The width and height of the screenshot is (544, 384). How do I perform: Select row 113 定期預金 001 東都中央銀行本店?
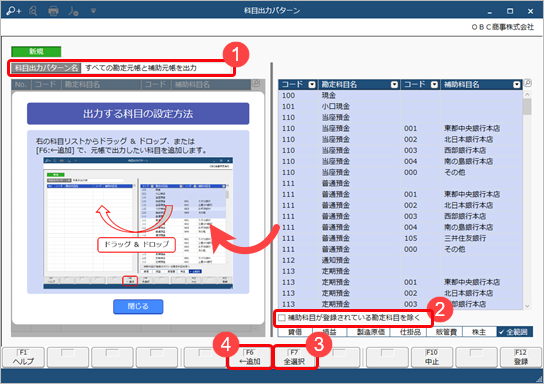point(400,282)
